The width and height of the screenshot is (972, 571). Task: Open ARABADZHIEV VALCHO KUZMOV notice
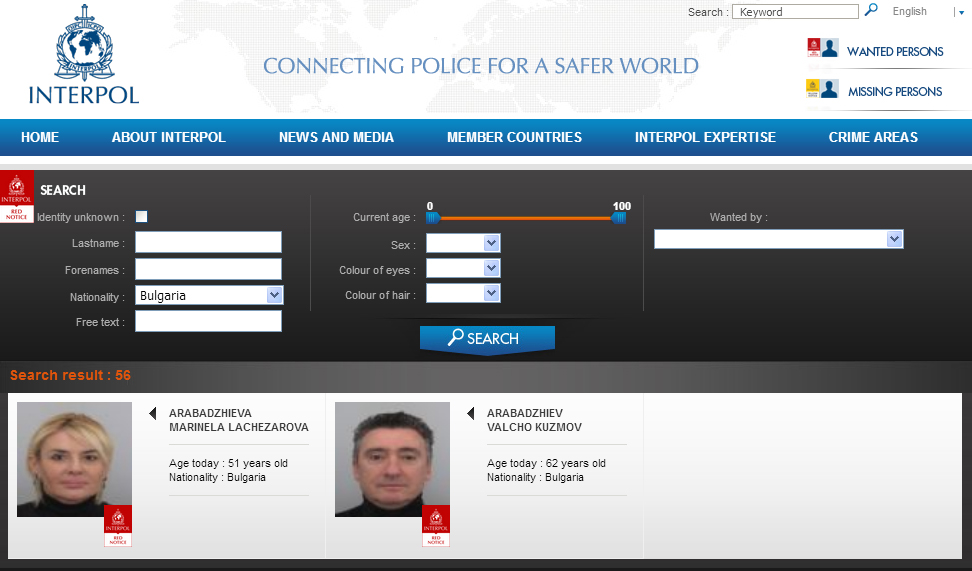[x=534, y=420]
